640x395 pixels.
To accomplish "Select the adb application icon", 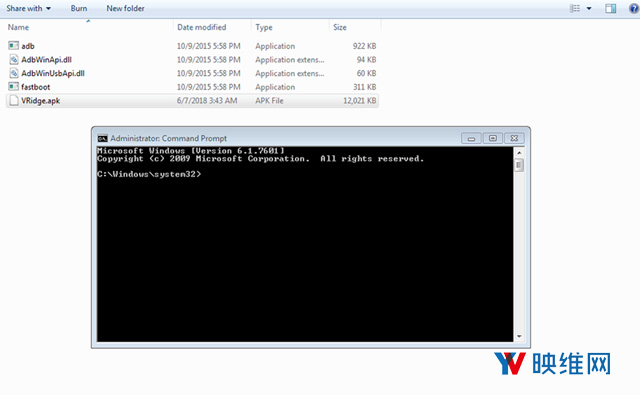I will point(13,46).
